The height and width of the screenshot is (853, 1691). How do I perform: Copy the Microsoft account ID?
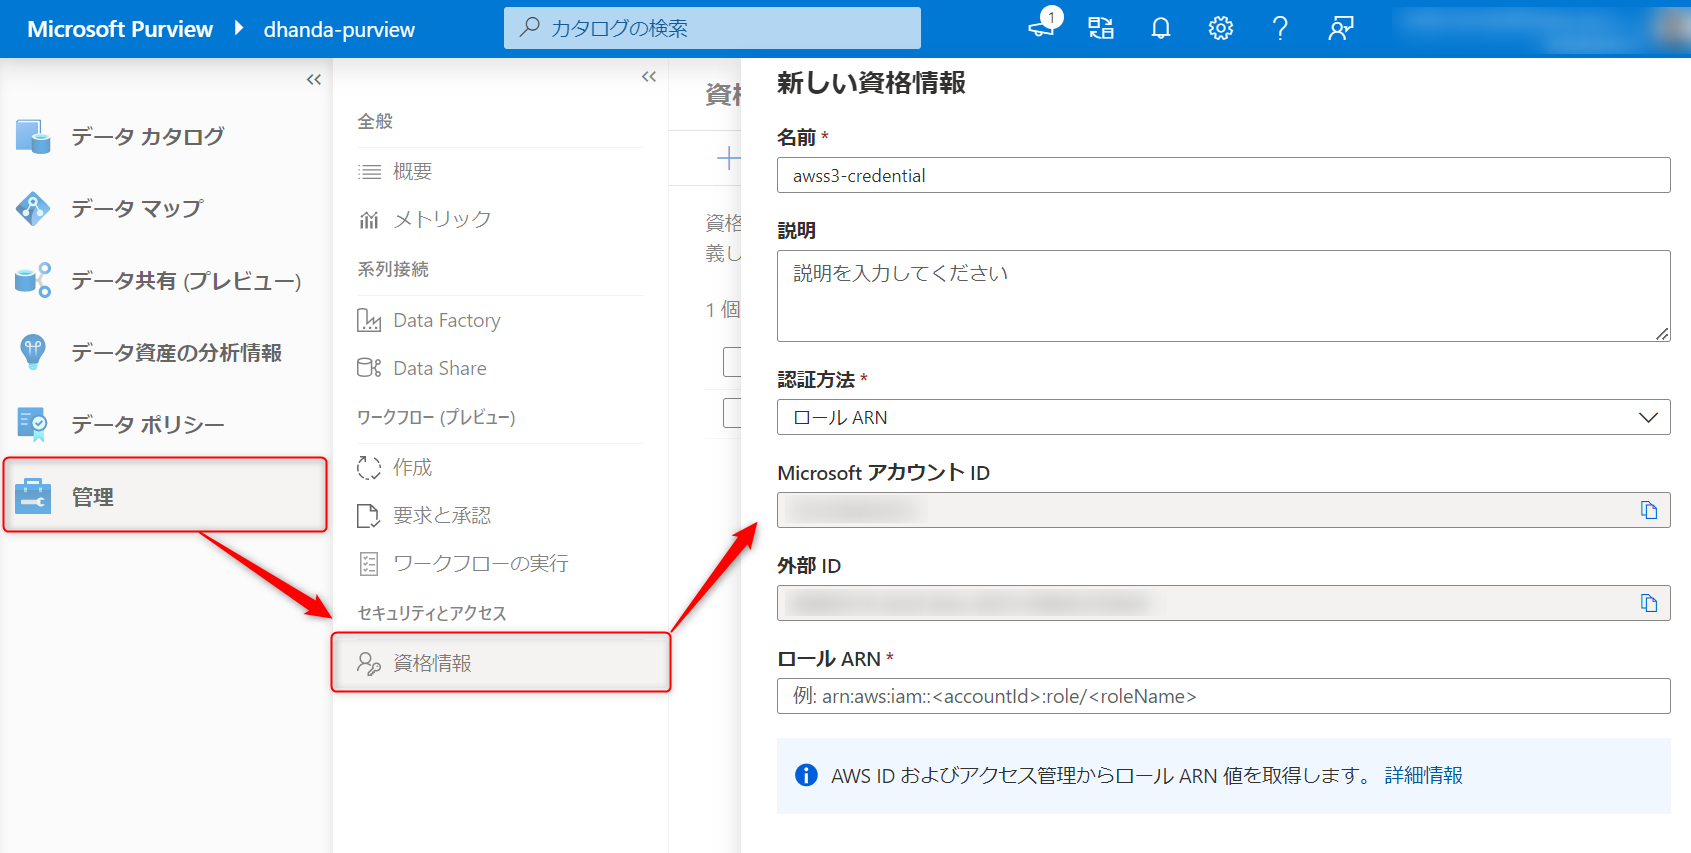pos(1649,510)
